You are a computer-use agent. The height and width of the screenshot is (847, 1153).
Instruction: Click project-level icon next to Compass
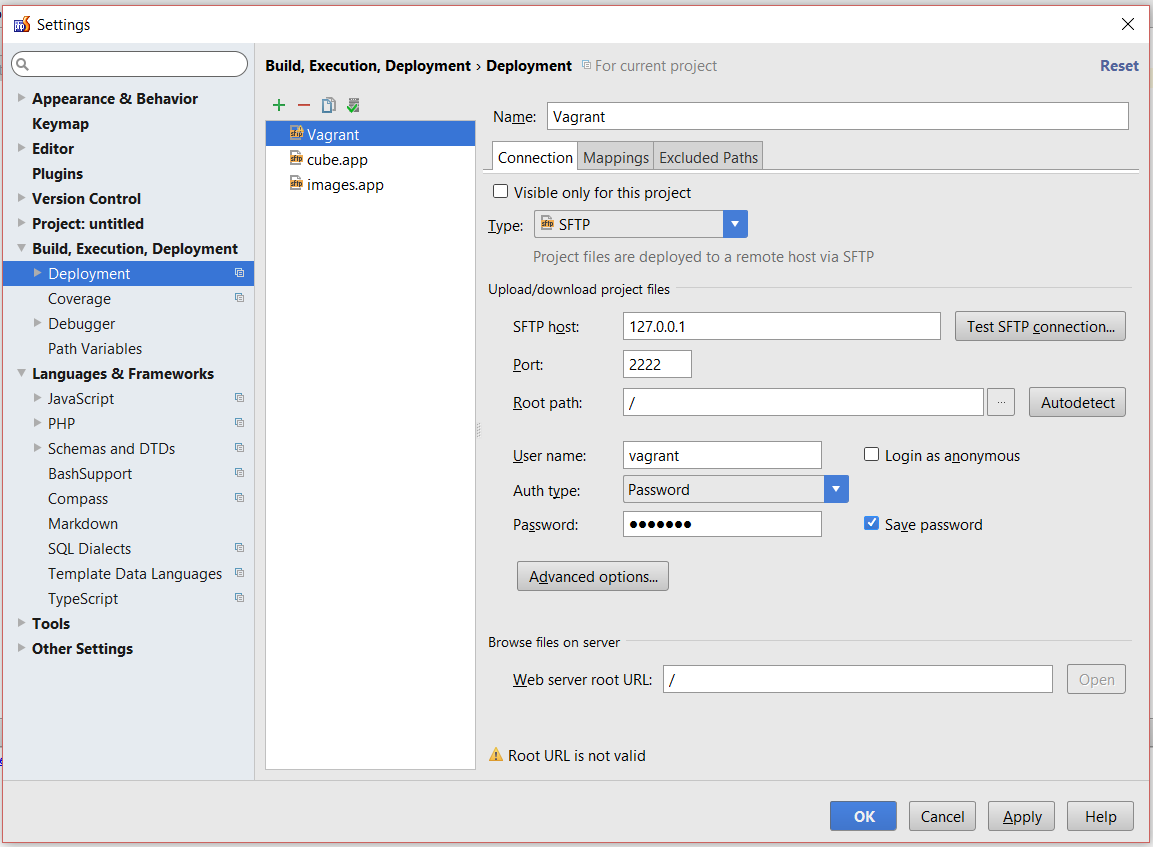pyautogui.click(x=239, y=498)
